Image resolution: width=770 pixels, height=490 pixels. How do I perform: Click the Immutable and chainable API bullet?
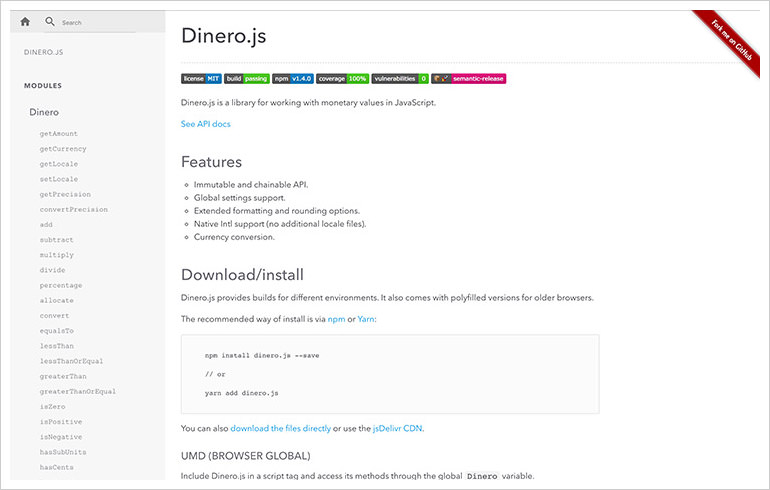pyautogui.click(x=251, y=185)
